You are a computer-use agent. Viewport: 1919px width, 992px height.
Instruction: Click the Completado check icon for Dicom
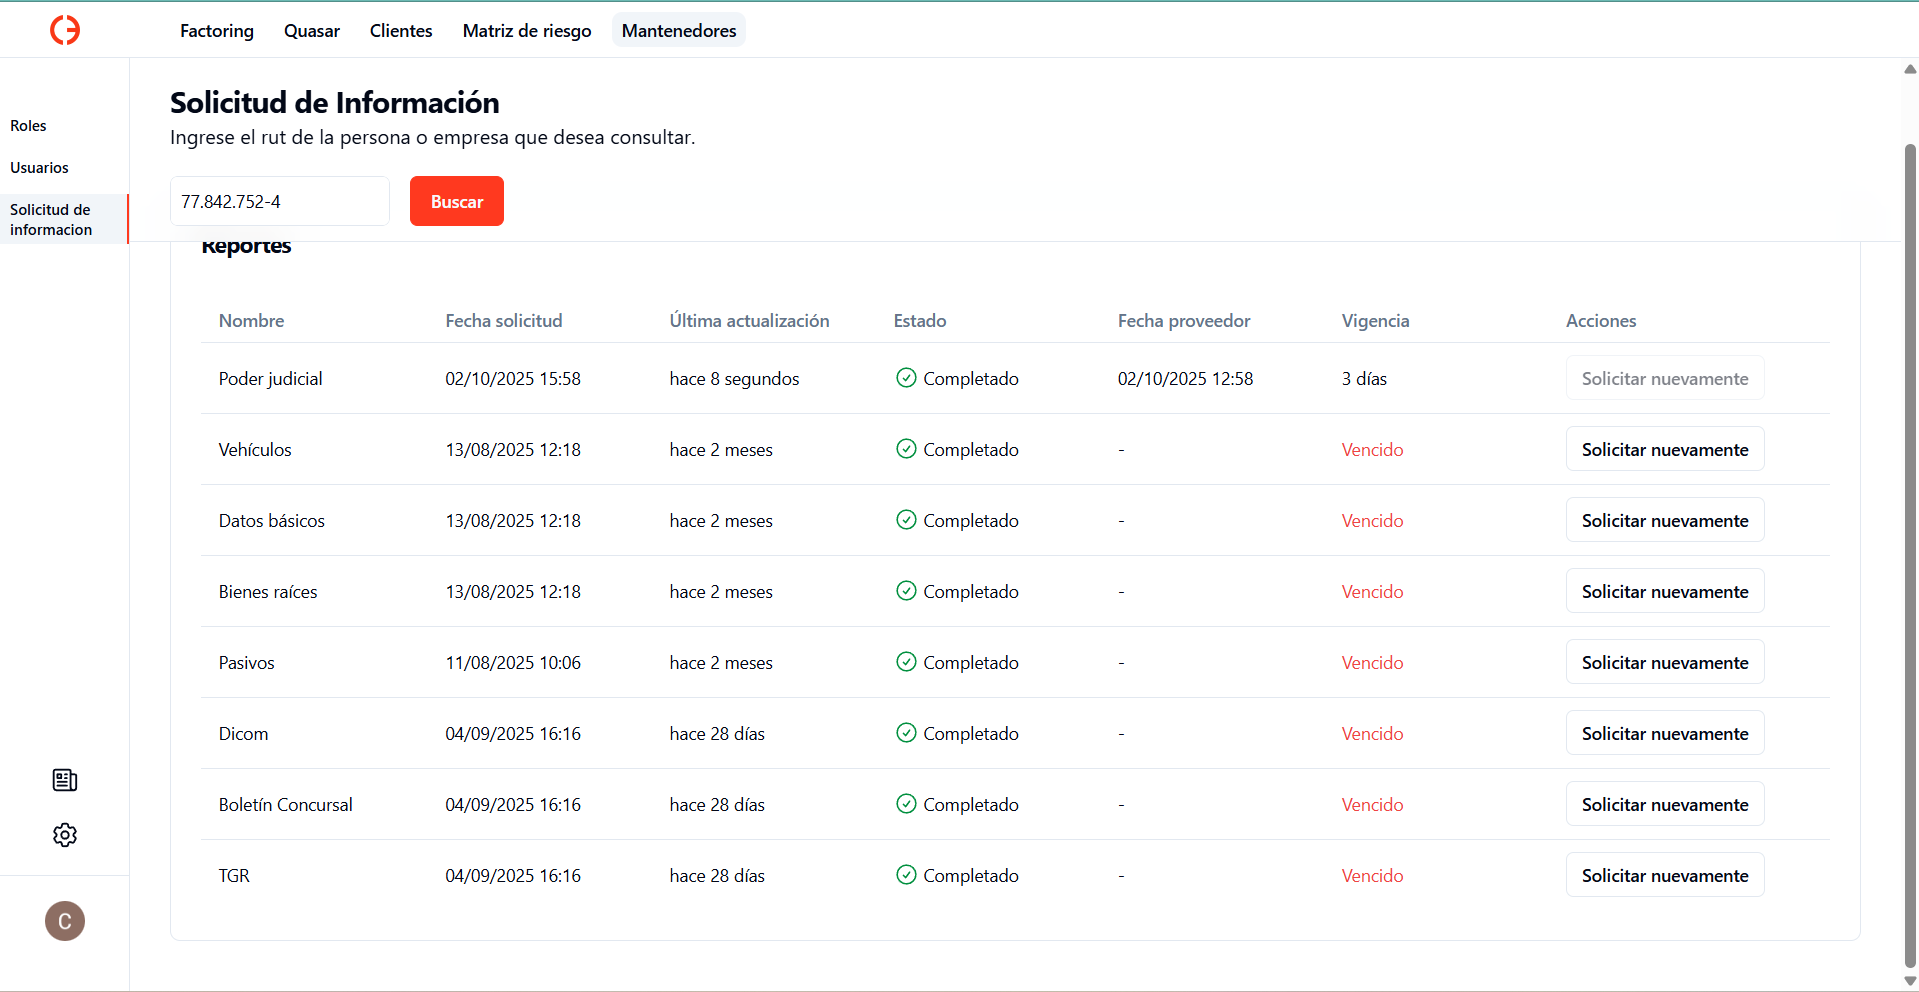click(906, 733)
